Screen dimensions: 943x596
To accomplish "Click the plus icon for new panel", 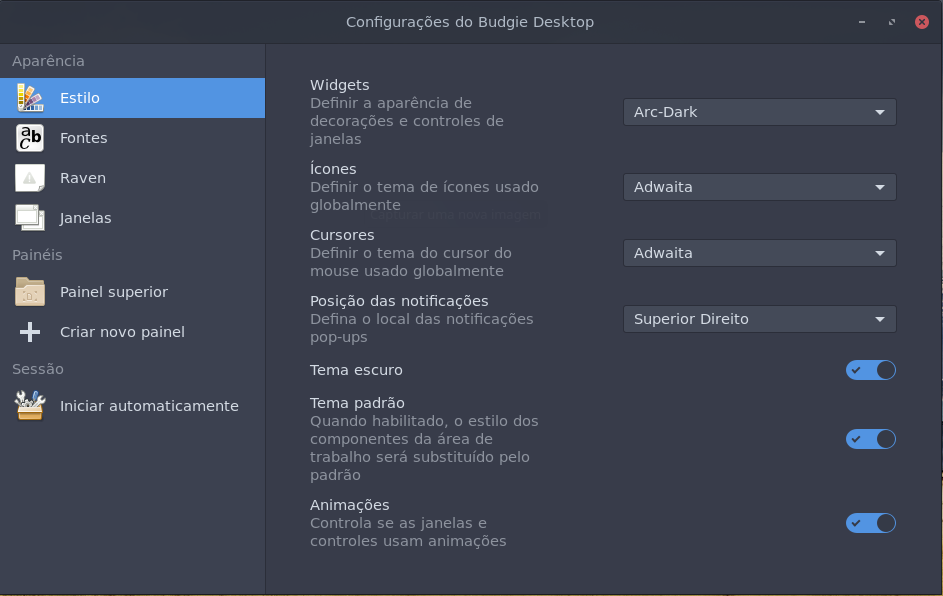I will tap(30, 332).
